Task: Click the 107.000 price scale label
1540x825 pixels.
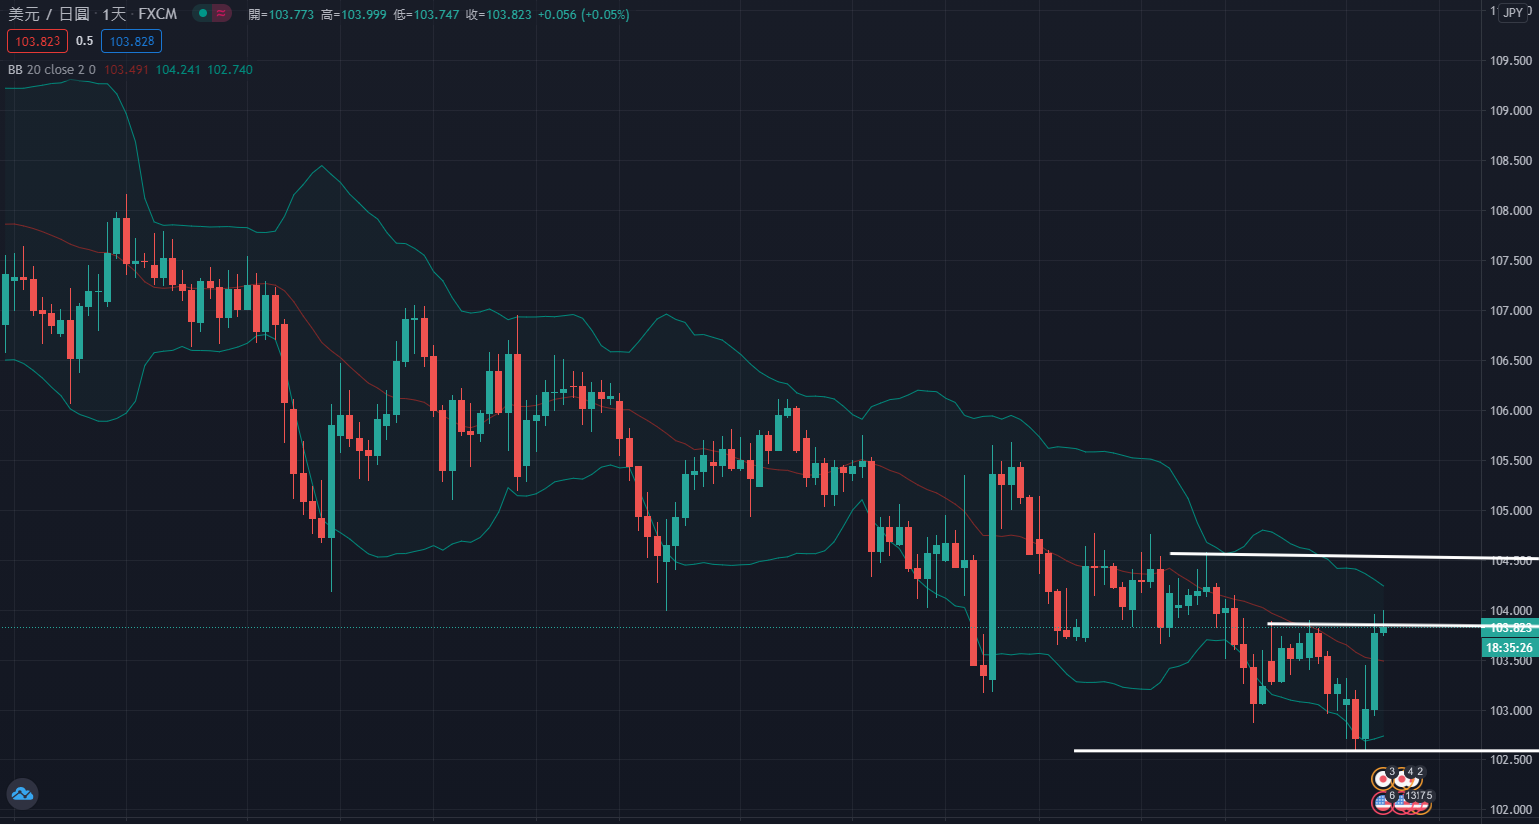Action: 1510,311
